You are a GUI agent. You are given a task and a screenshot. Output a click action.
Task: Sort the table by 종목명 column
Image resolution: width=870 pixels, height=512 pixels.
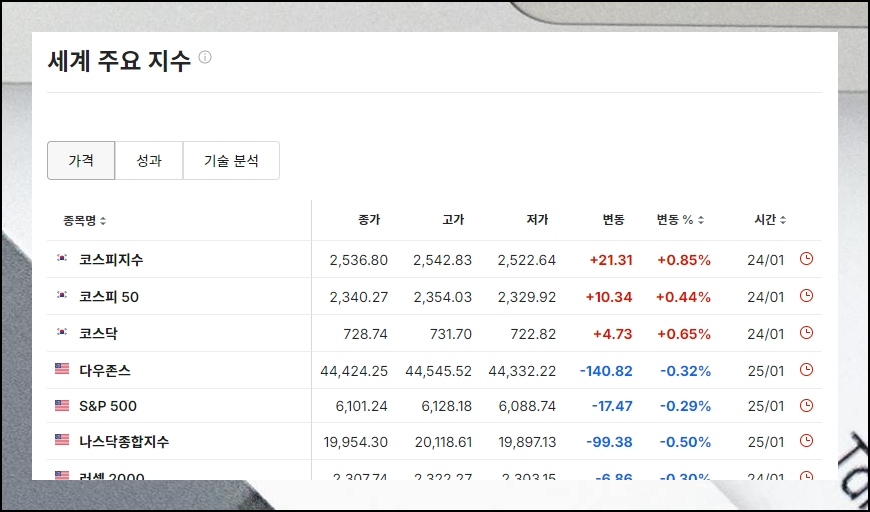(84, 220)
